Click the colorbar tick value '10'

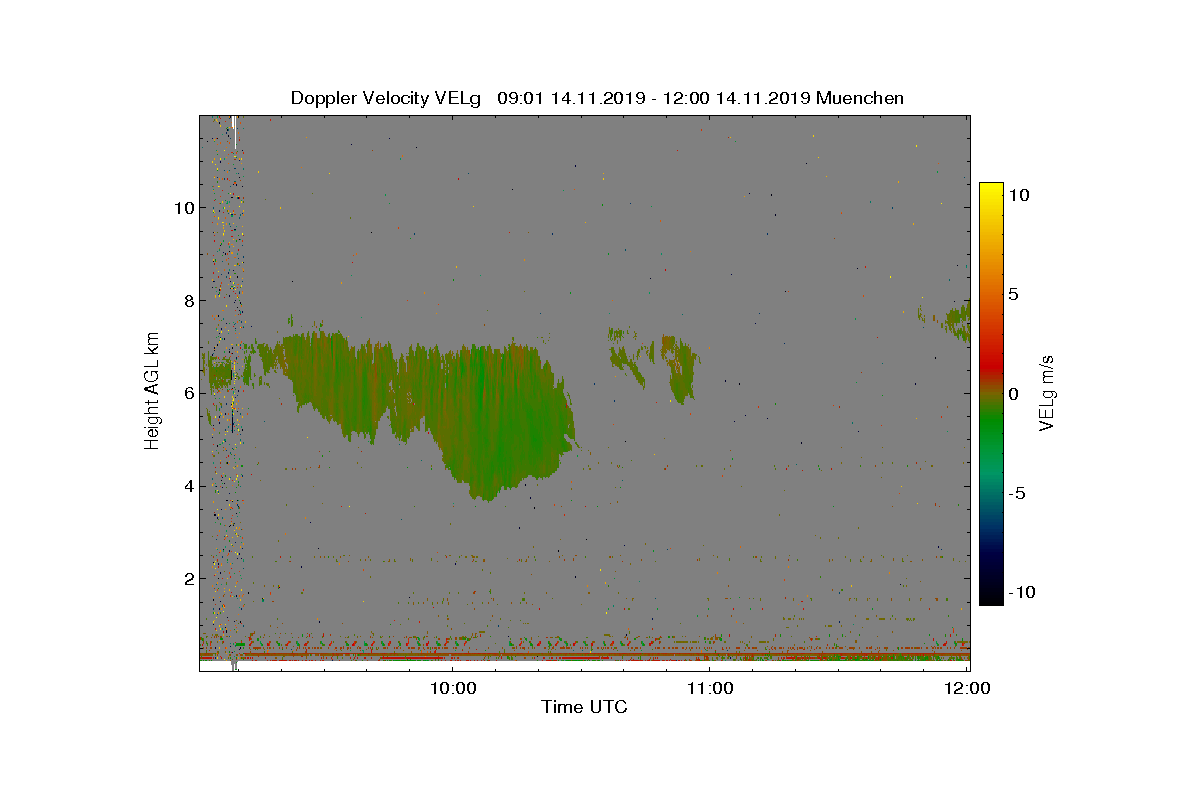pos(1019,195)
